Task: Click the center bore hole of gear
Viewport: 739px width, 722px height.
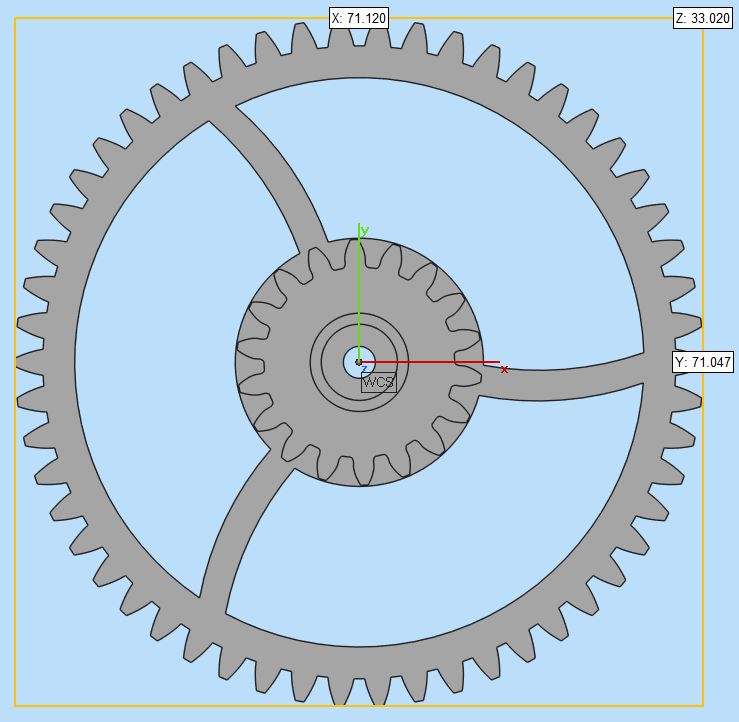Action: tap(359, 362)
